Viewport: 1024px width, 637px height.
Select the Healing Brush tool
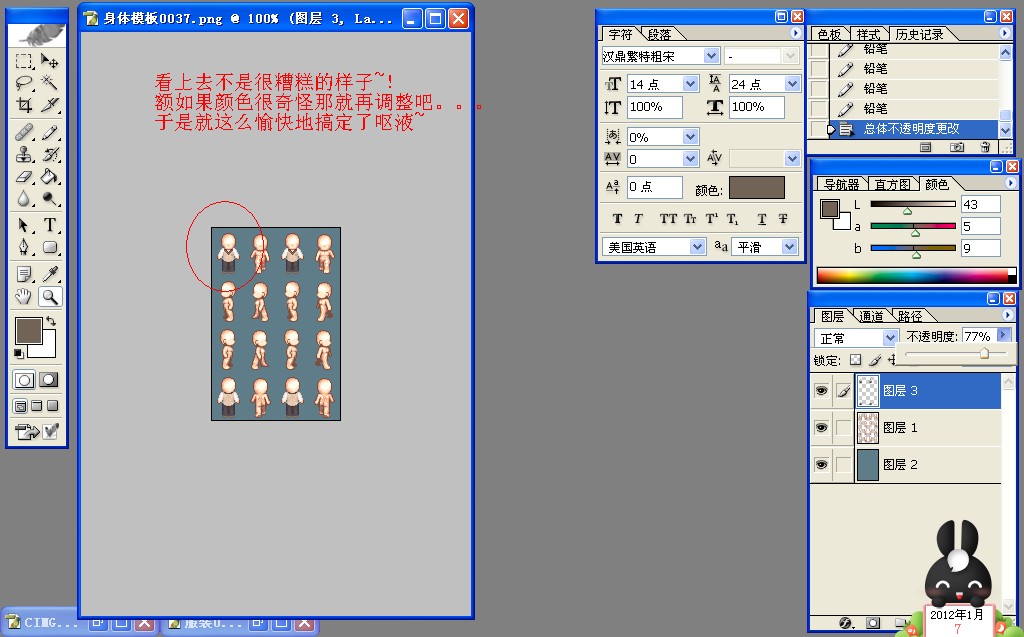click(24, 133)
